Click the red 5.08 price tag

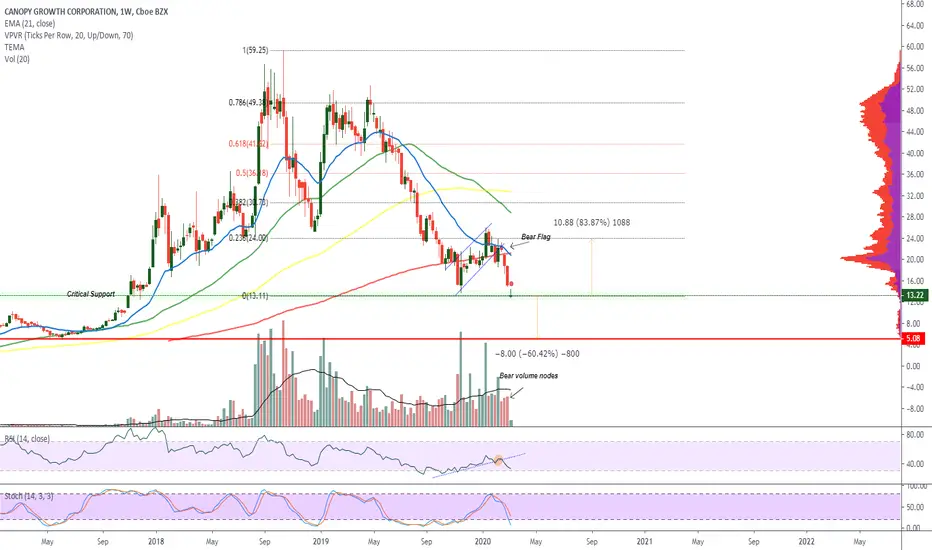914,339
